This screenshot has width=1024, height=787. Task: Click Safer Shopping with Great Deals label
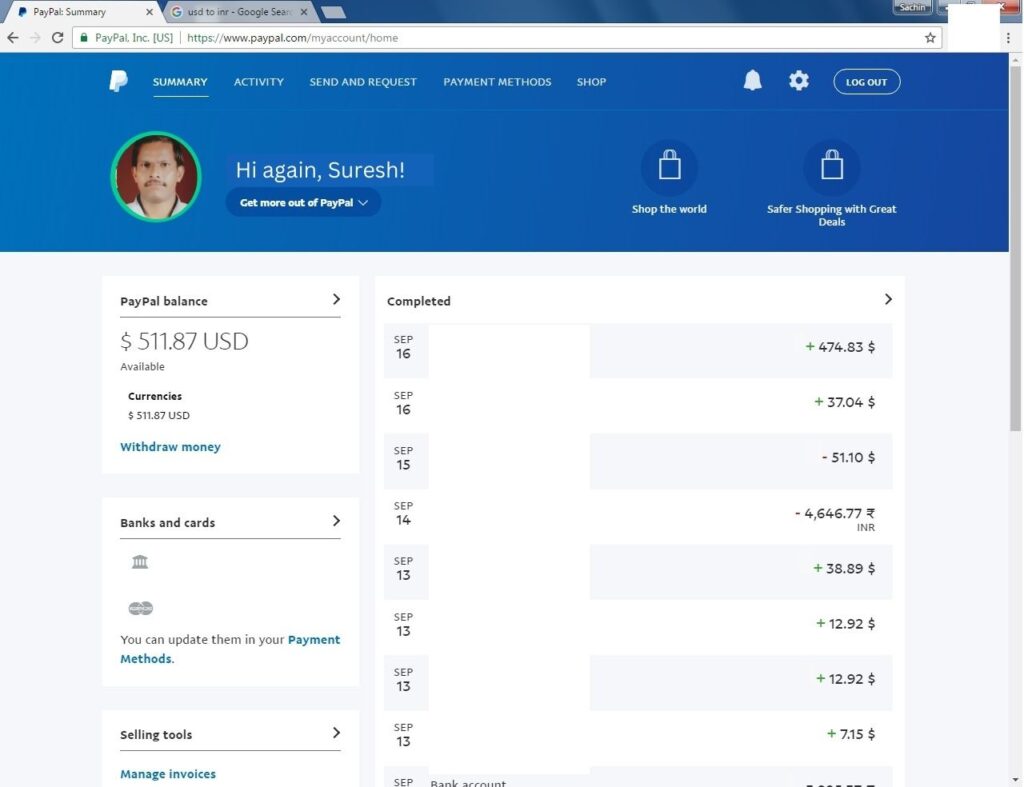point(832,216)
